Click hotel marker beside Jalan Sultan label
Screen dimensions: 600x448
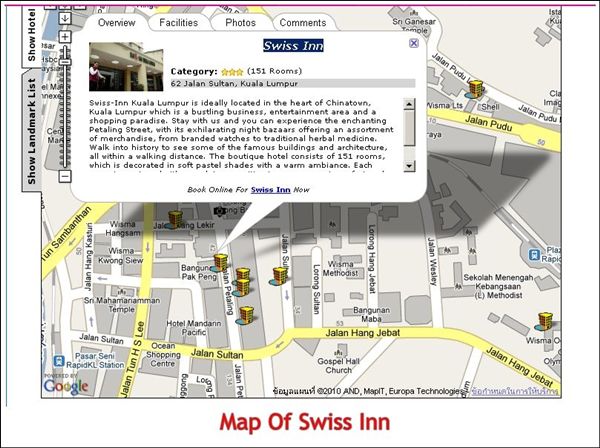tap(280, 275)
